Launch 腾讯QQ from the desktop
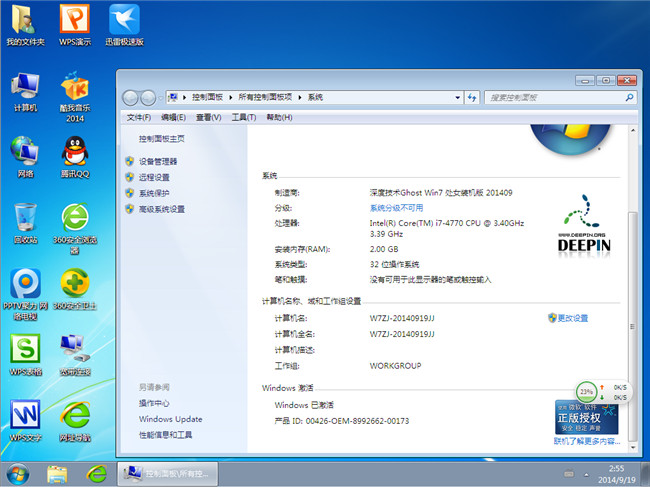 [75, 157]
